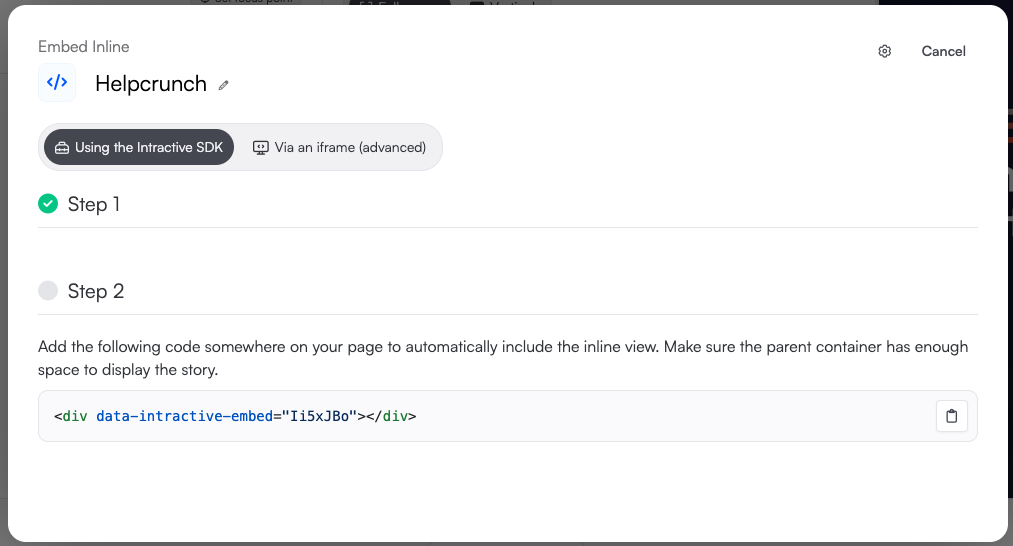This screenshot has width=1013, height=546.
Task: Click the Ii5xJBo embed ID string
Action: pyautogui.click(x=319, y=416)
